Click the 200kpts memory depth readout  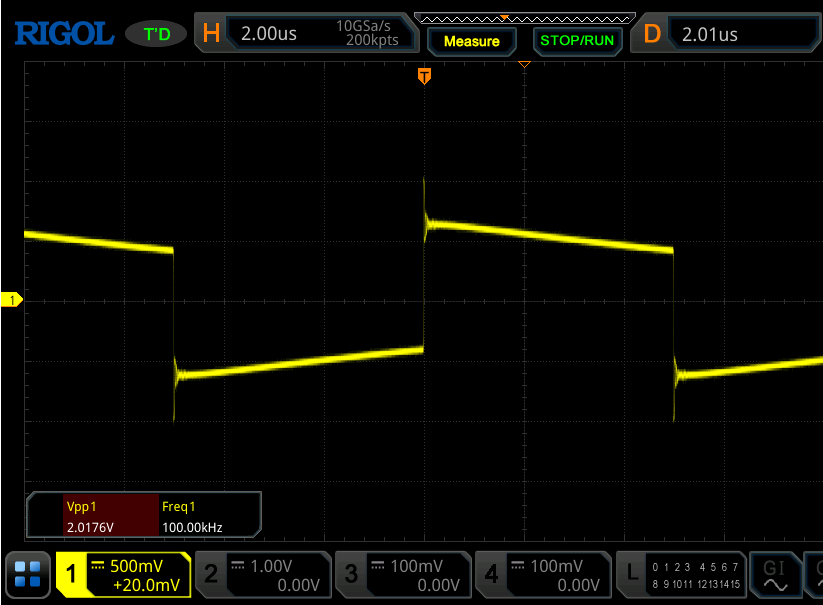point(372,40)
